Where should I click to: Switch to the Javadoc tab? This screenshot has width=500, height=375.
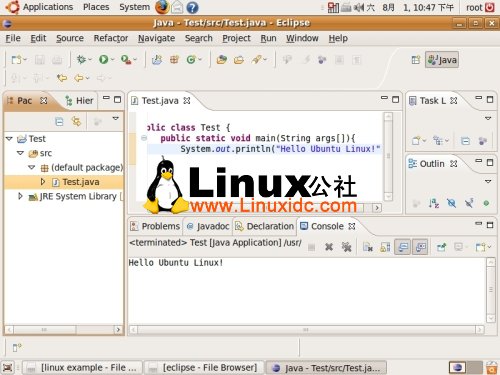[x=208, y=226]
